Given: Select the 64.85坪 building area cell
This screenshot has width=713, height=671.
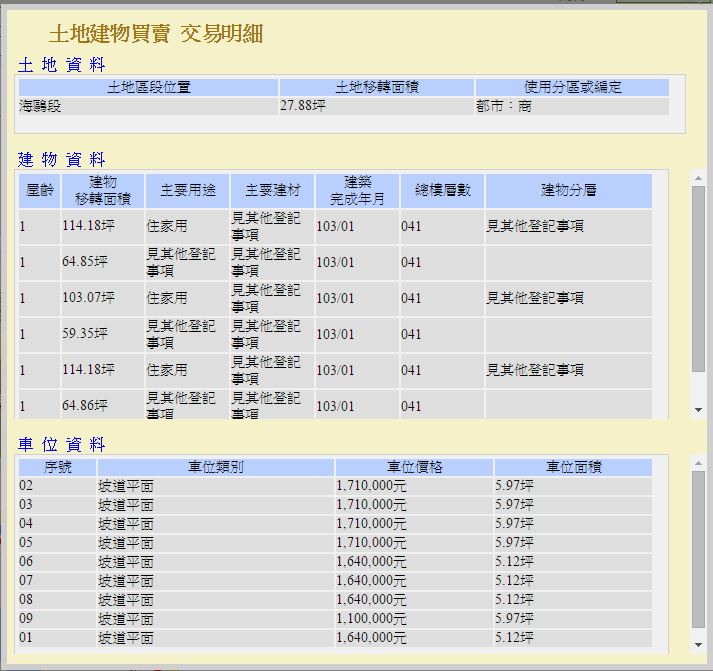Looking at the screenshot, I should [x=103, y=262].
